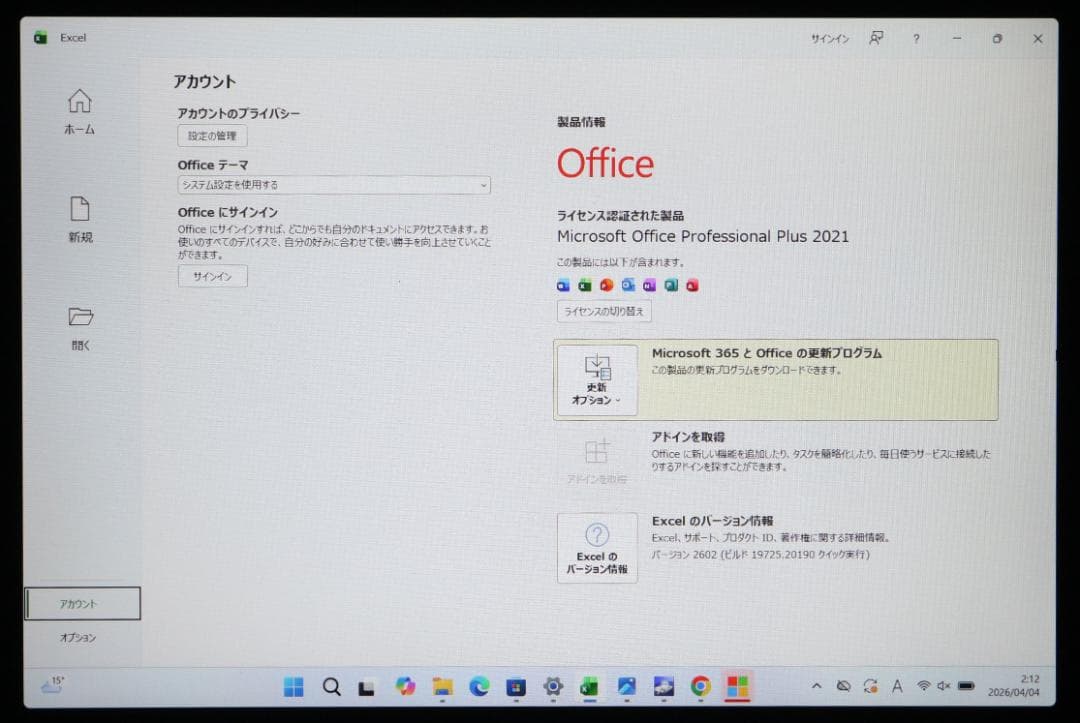Select 新規 to create a new workbook
The width and height of the screenshot is (1080, 723).
coord(80,220)
